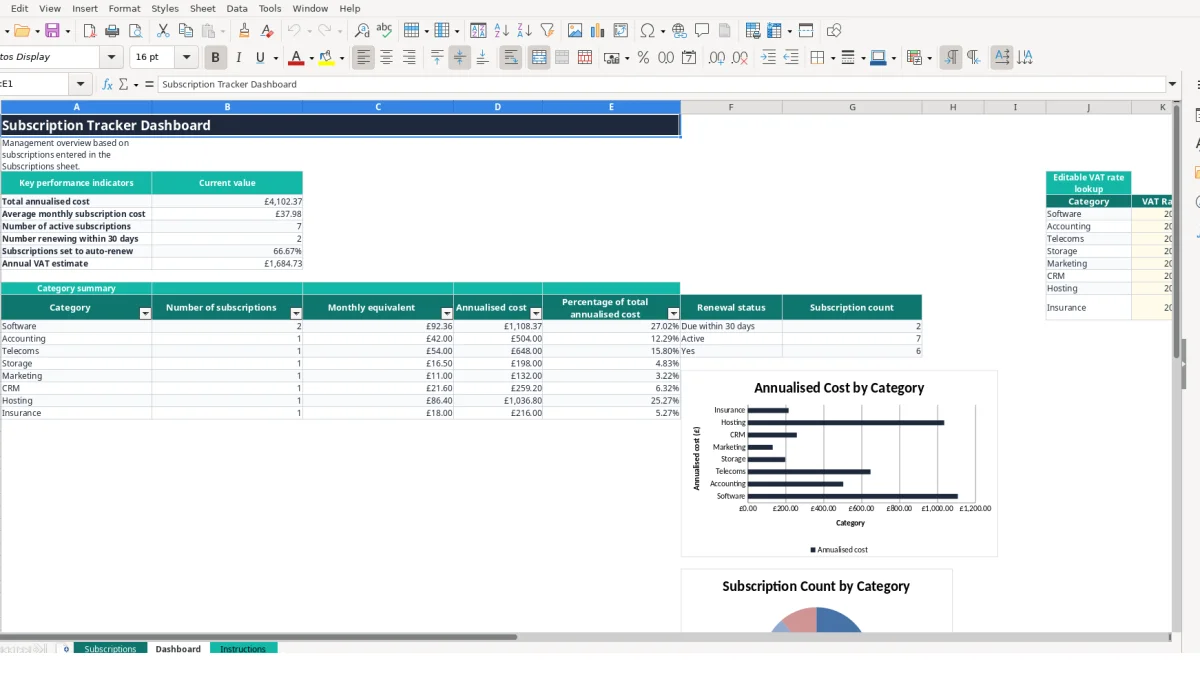
Task: Open the font name dropdown
Action: (x=111, y=58)
